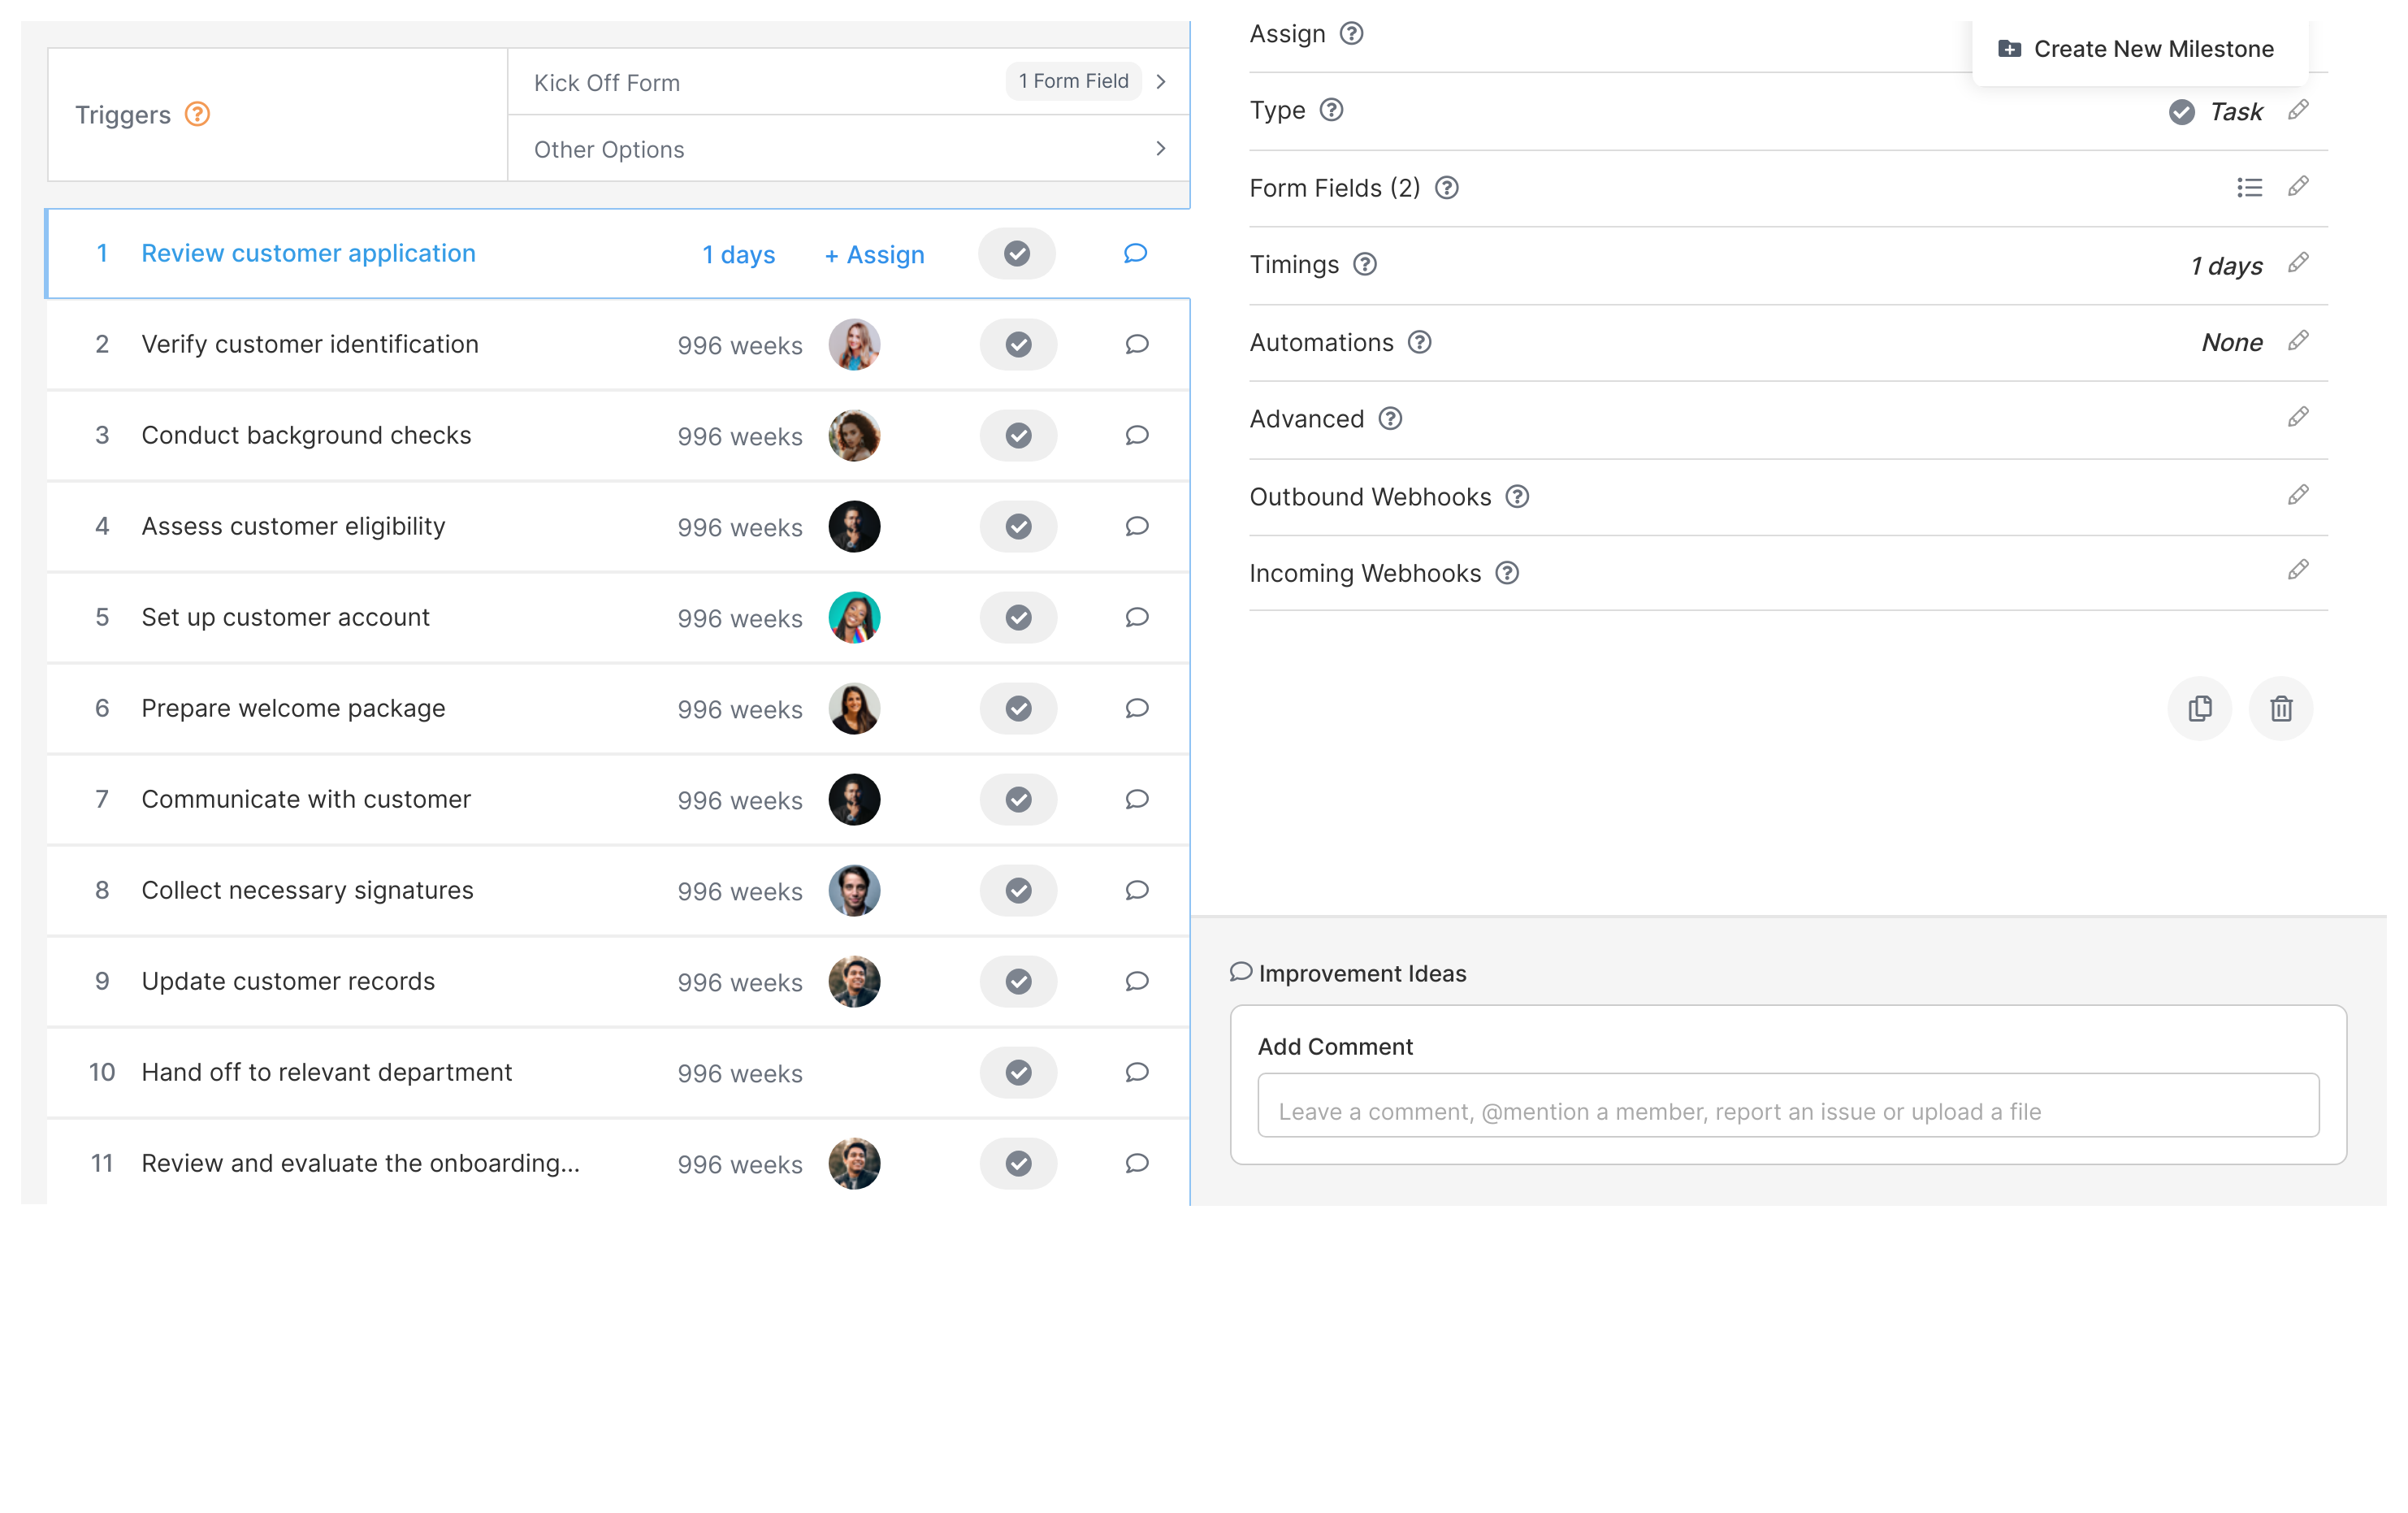The height and width of the screenshot is (1513, 2408).
Task: Expand the Advanced section
Action: click(2300, 418)
